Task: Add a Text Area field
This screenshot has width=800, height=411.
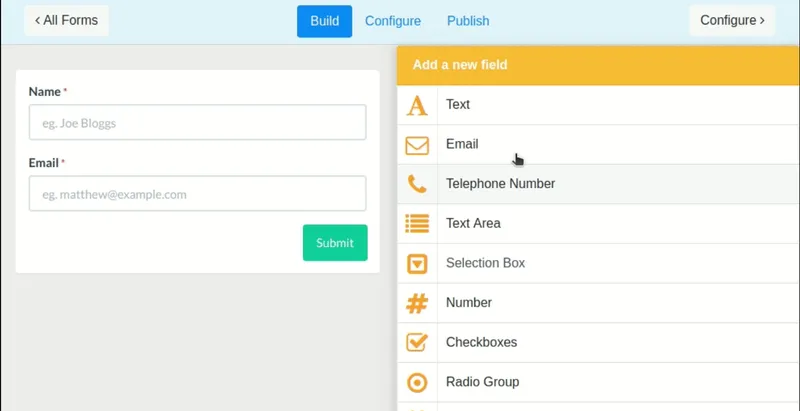Action: coord(598,224)
